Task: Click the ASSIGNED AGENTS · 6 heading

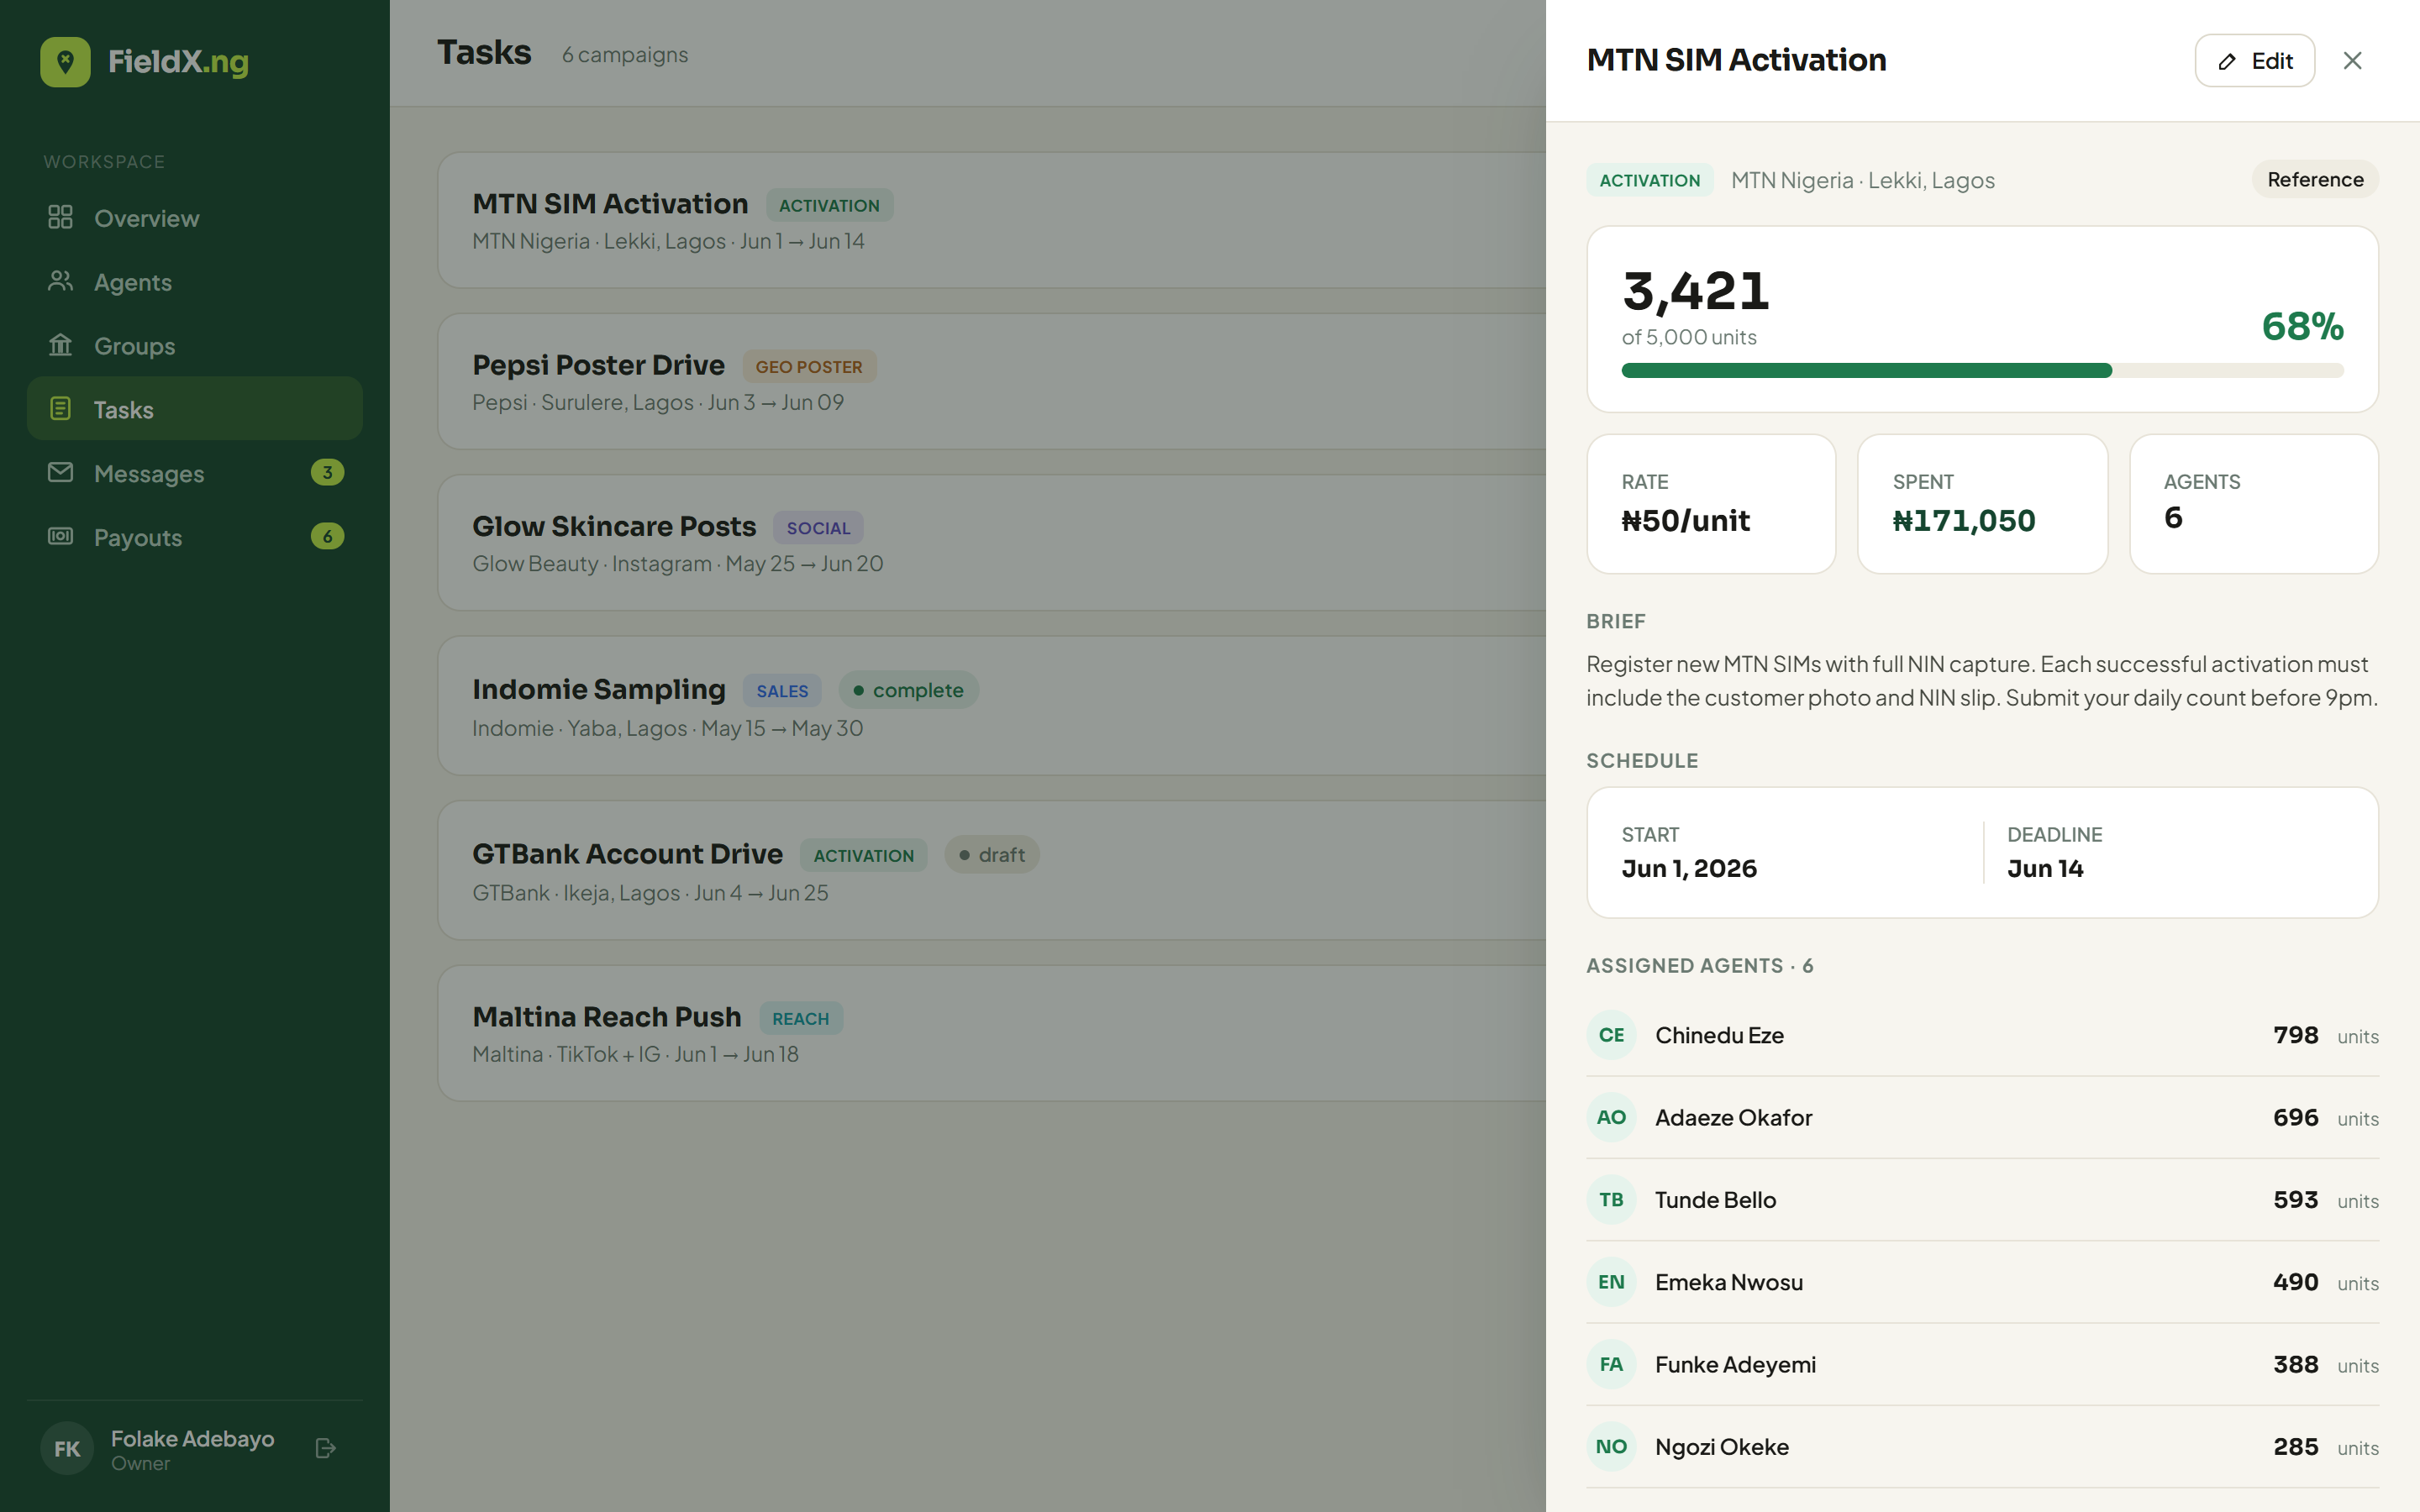Action: [x=1699, y=965]
